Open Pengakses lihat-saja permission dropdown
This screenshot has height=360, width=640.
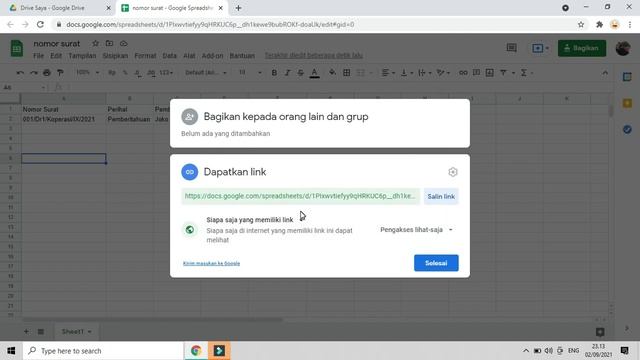pos(416,230)
